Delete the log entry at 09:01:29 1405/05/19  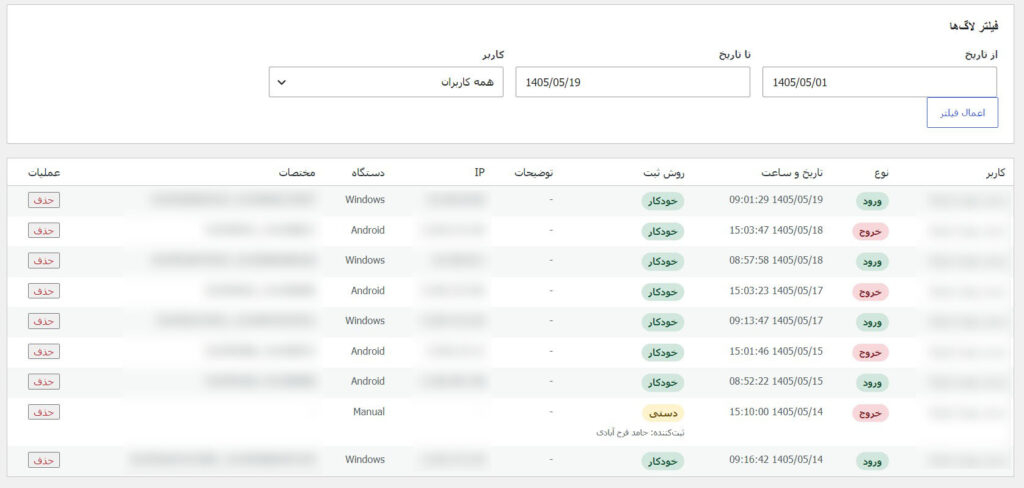coord(44,200)
